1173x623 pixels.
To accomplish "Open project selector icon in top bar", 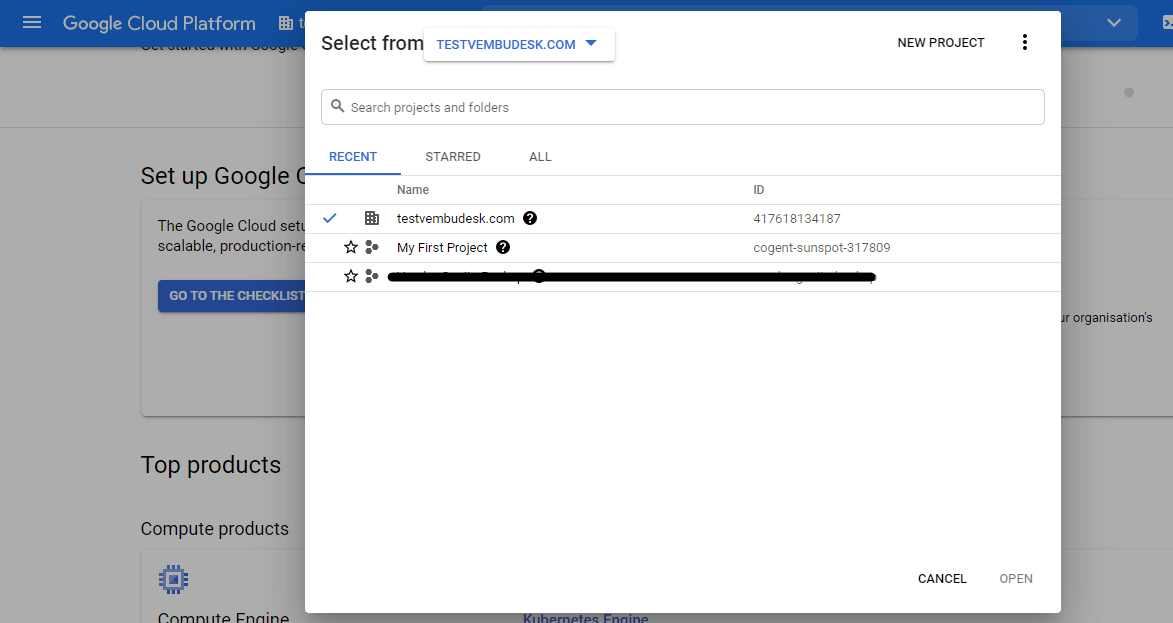I will pyautogui.click(x=285, y=23).
